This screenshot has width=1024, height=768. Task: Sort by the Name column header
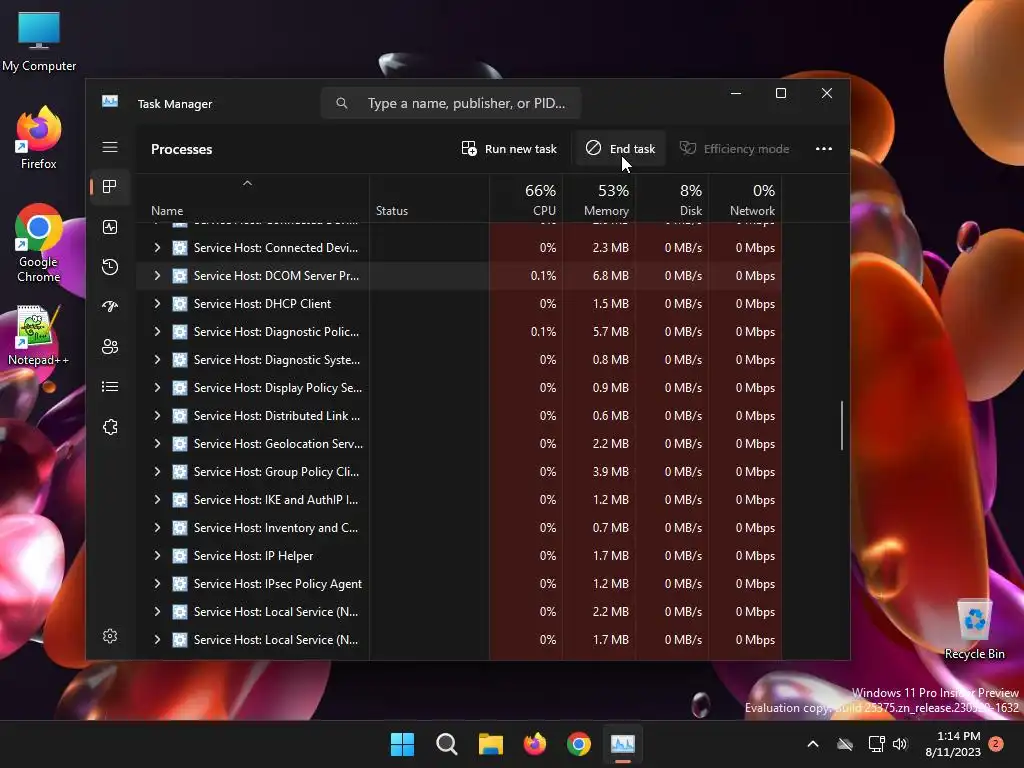click(253, 199)
